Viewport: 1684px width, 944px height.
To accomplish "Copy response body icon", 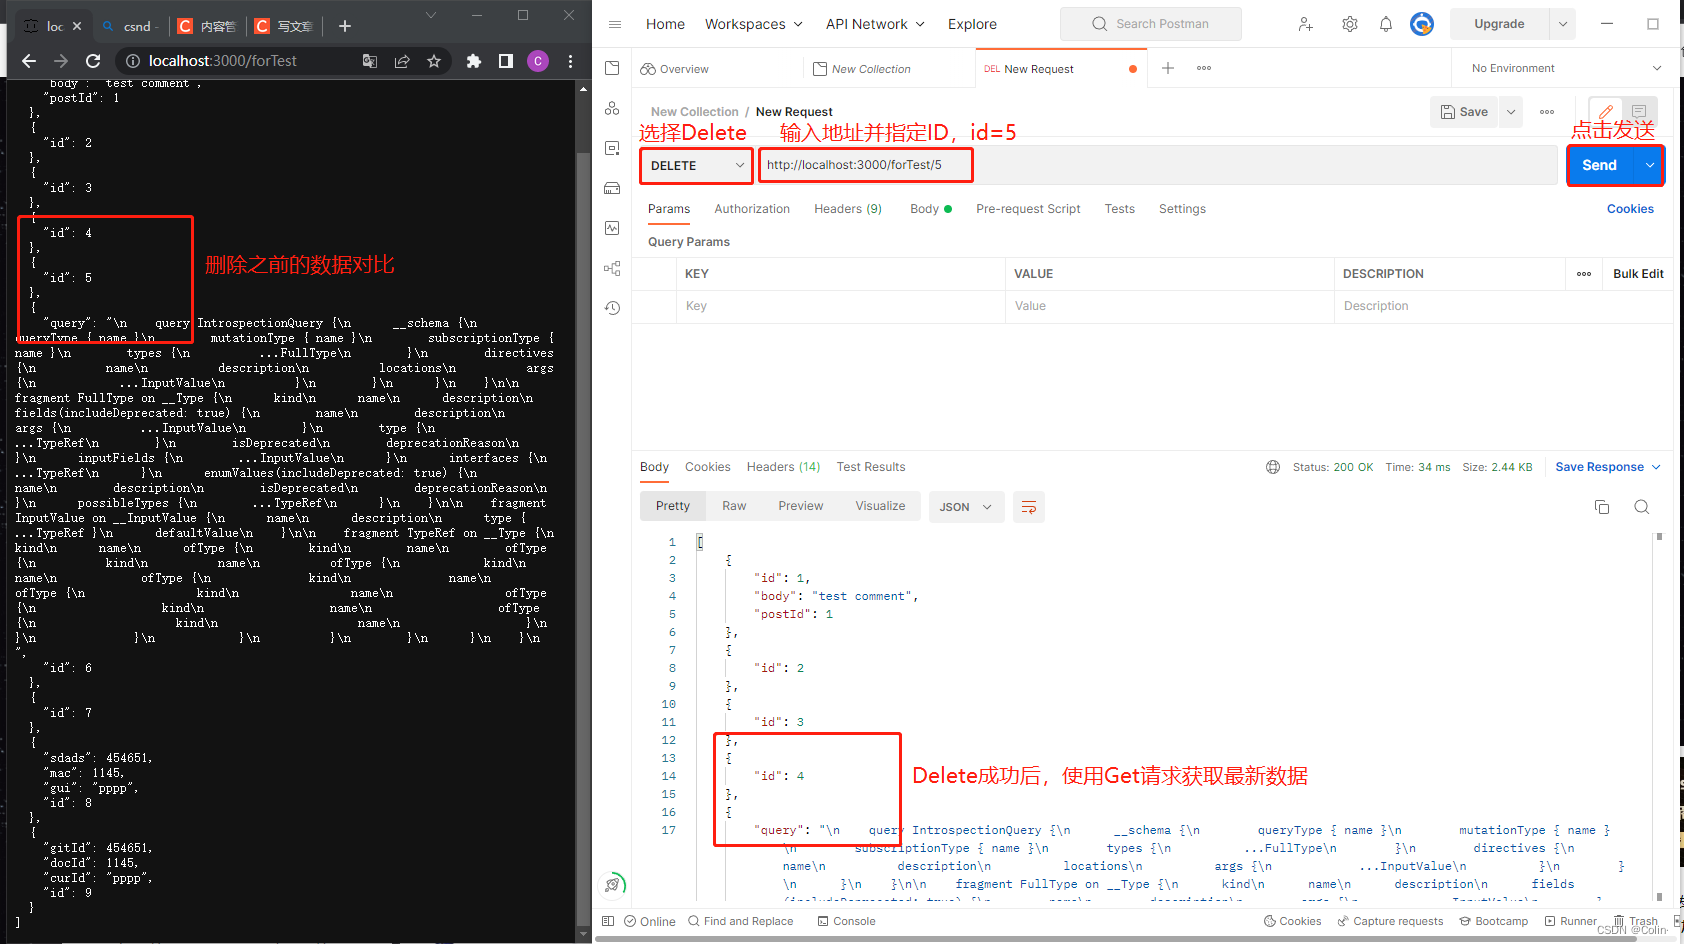I will pyautogui.click(x=1602, y=507).
